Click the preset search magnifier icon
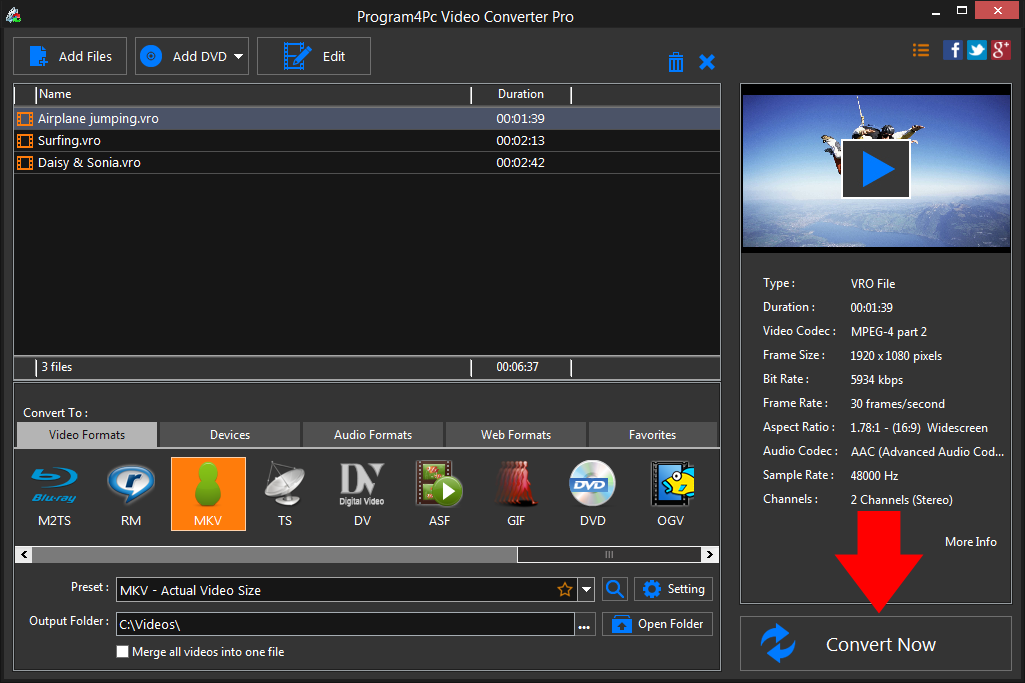Viewport: 1025px width, 683px height. click(x=615, y=589)
